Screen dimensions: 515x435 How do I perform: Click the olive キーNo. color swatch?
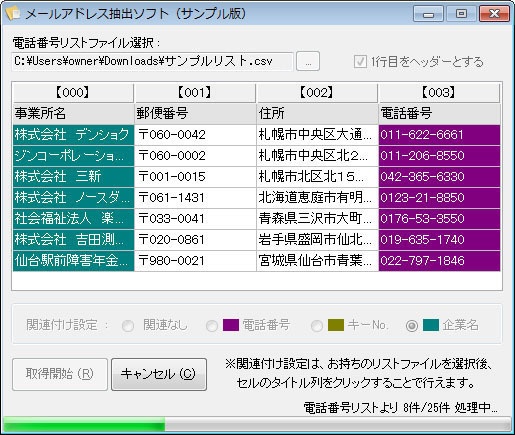(x=336, y=325)
